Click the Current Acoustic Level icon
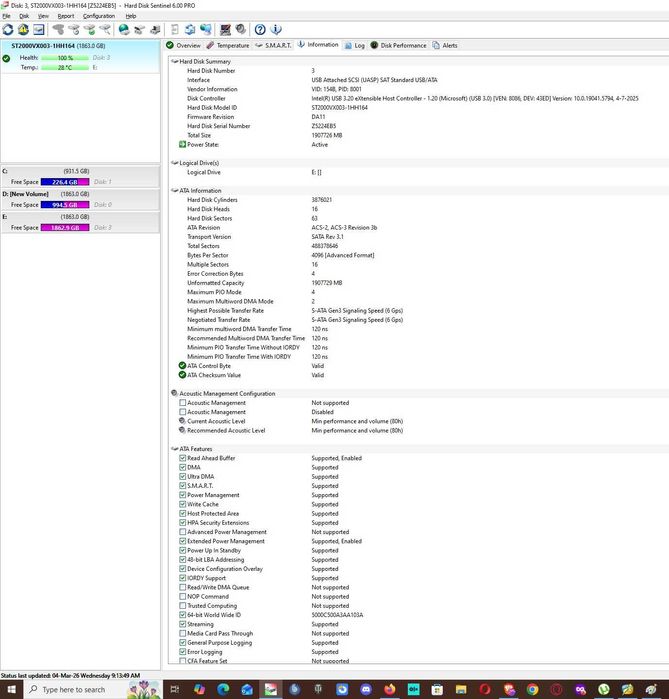 pos(182,421)
